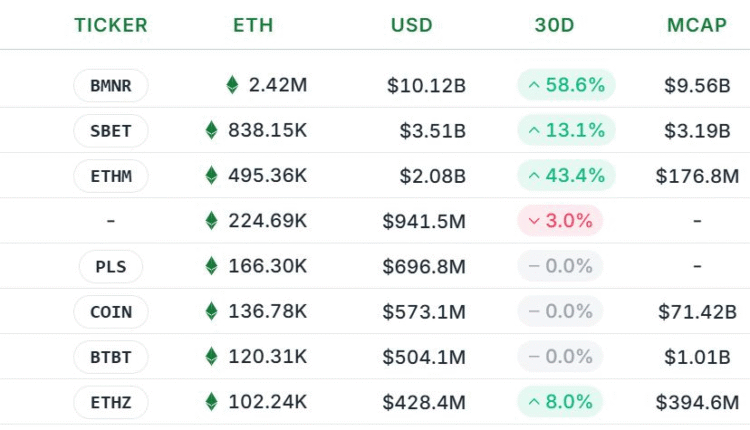Select the ETHM ticker badge
The width and height of the screenshot is (750, 430).
(x=110, y=176)
